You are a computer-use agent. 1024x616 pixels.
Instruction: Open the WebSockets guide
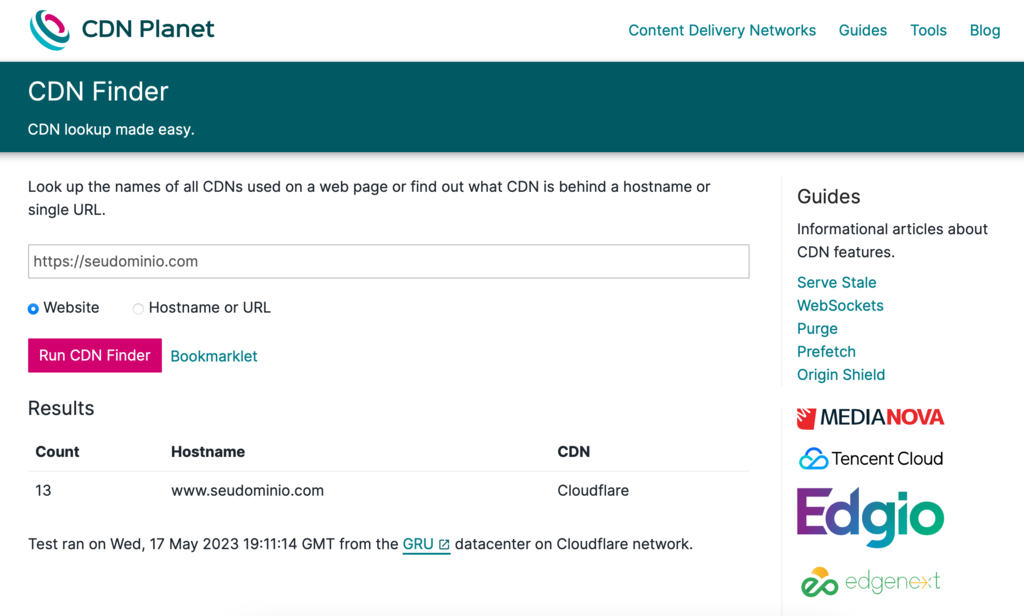(840, 305)
